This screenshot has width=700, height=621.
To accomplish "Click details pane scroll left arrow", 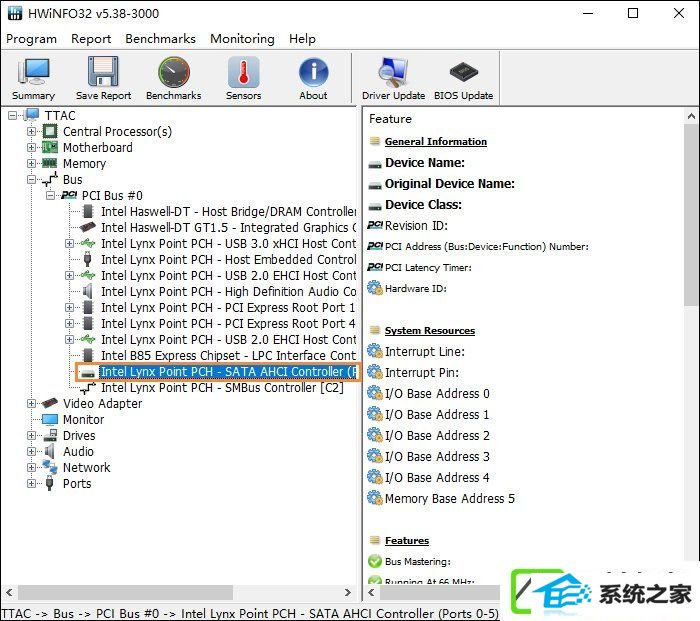I will pos(371,592).
